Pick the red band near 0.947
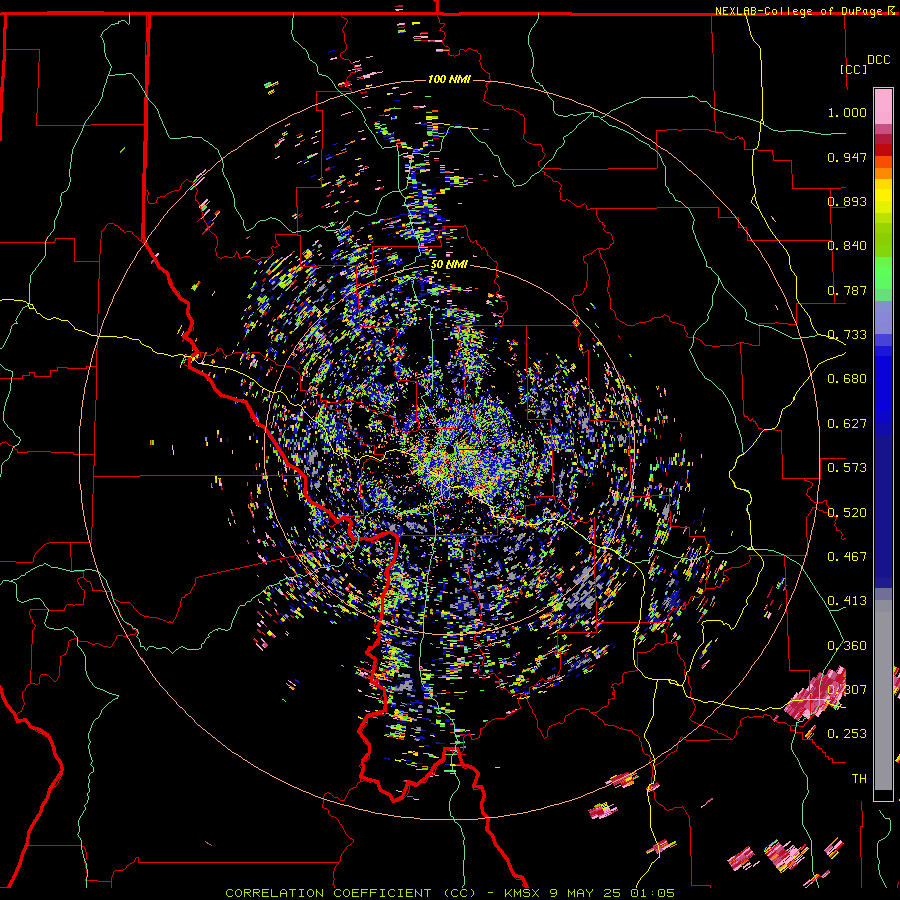The width and height of the screenshot is (900, 900). (x=883, y=150)
